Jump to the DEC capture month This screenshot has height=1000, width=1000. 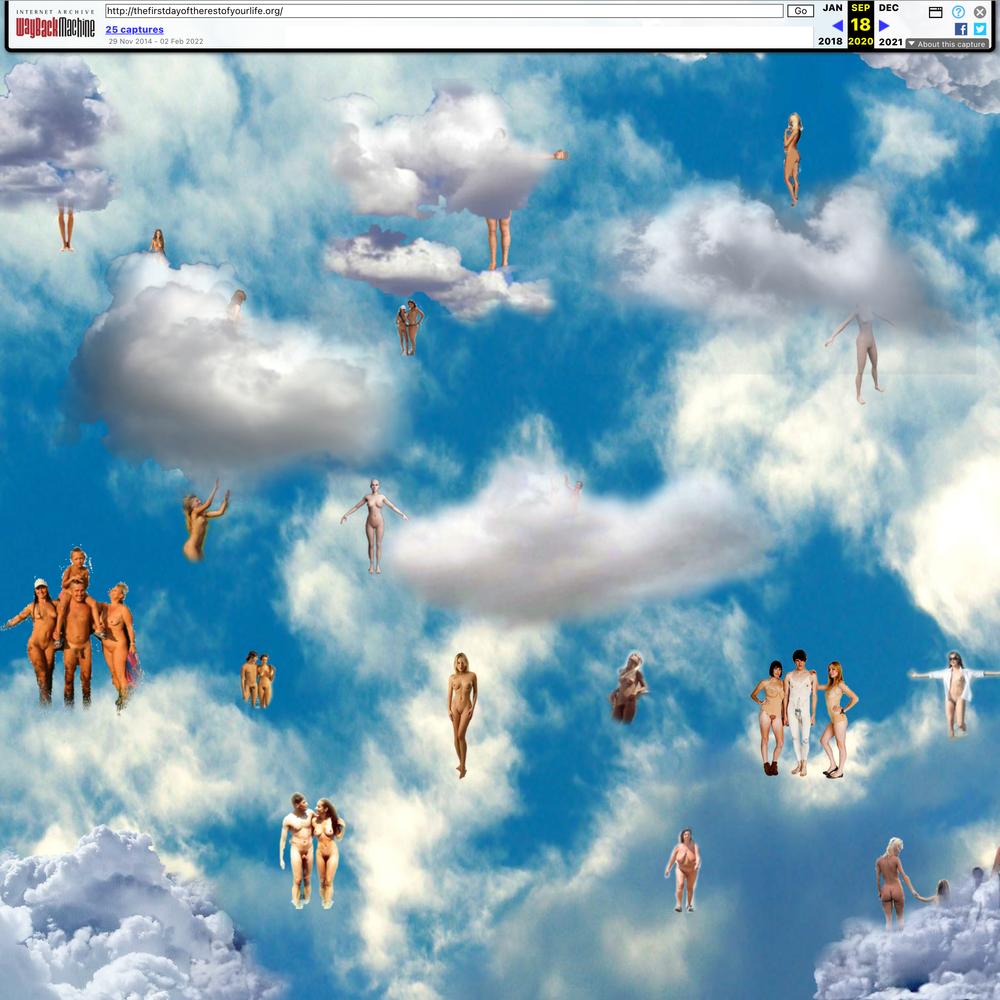(x=888, y=8)
